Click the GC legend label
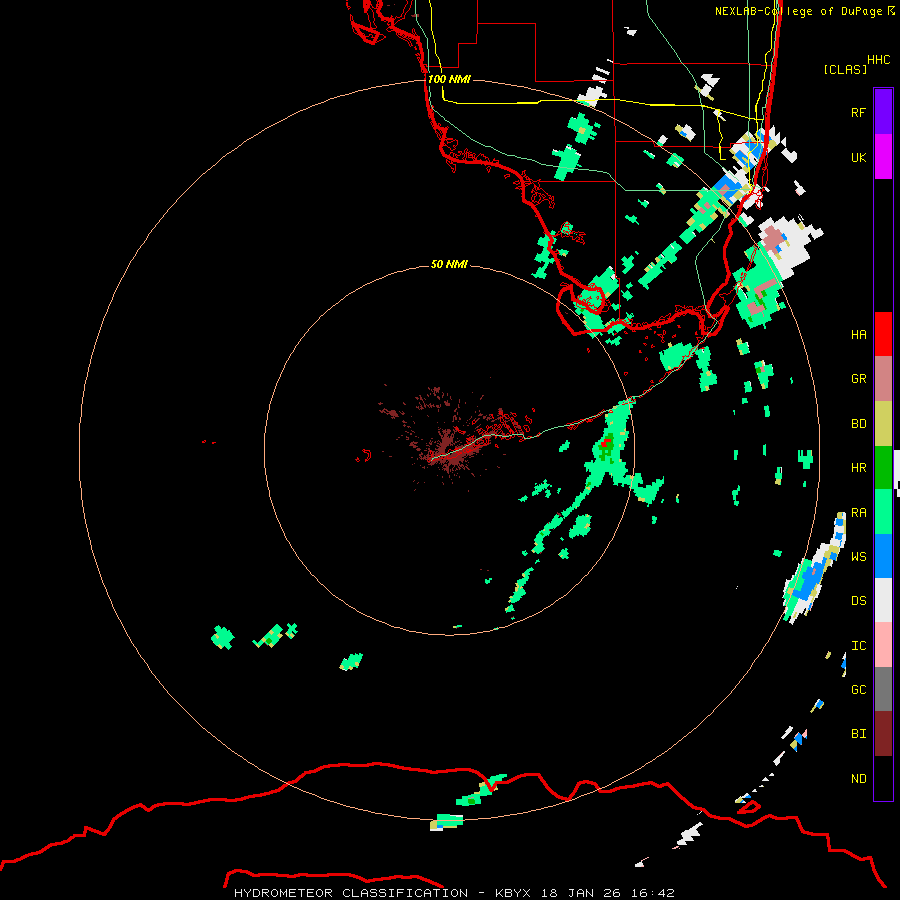This screenshot has width=900, height=900. [858, 689]
